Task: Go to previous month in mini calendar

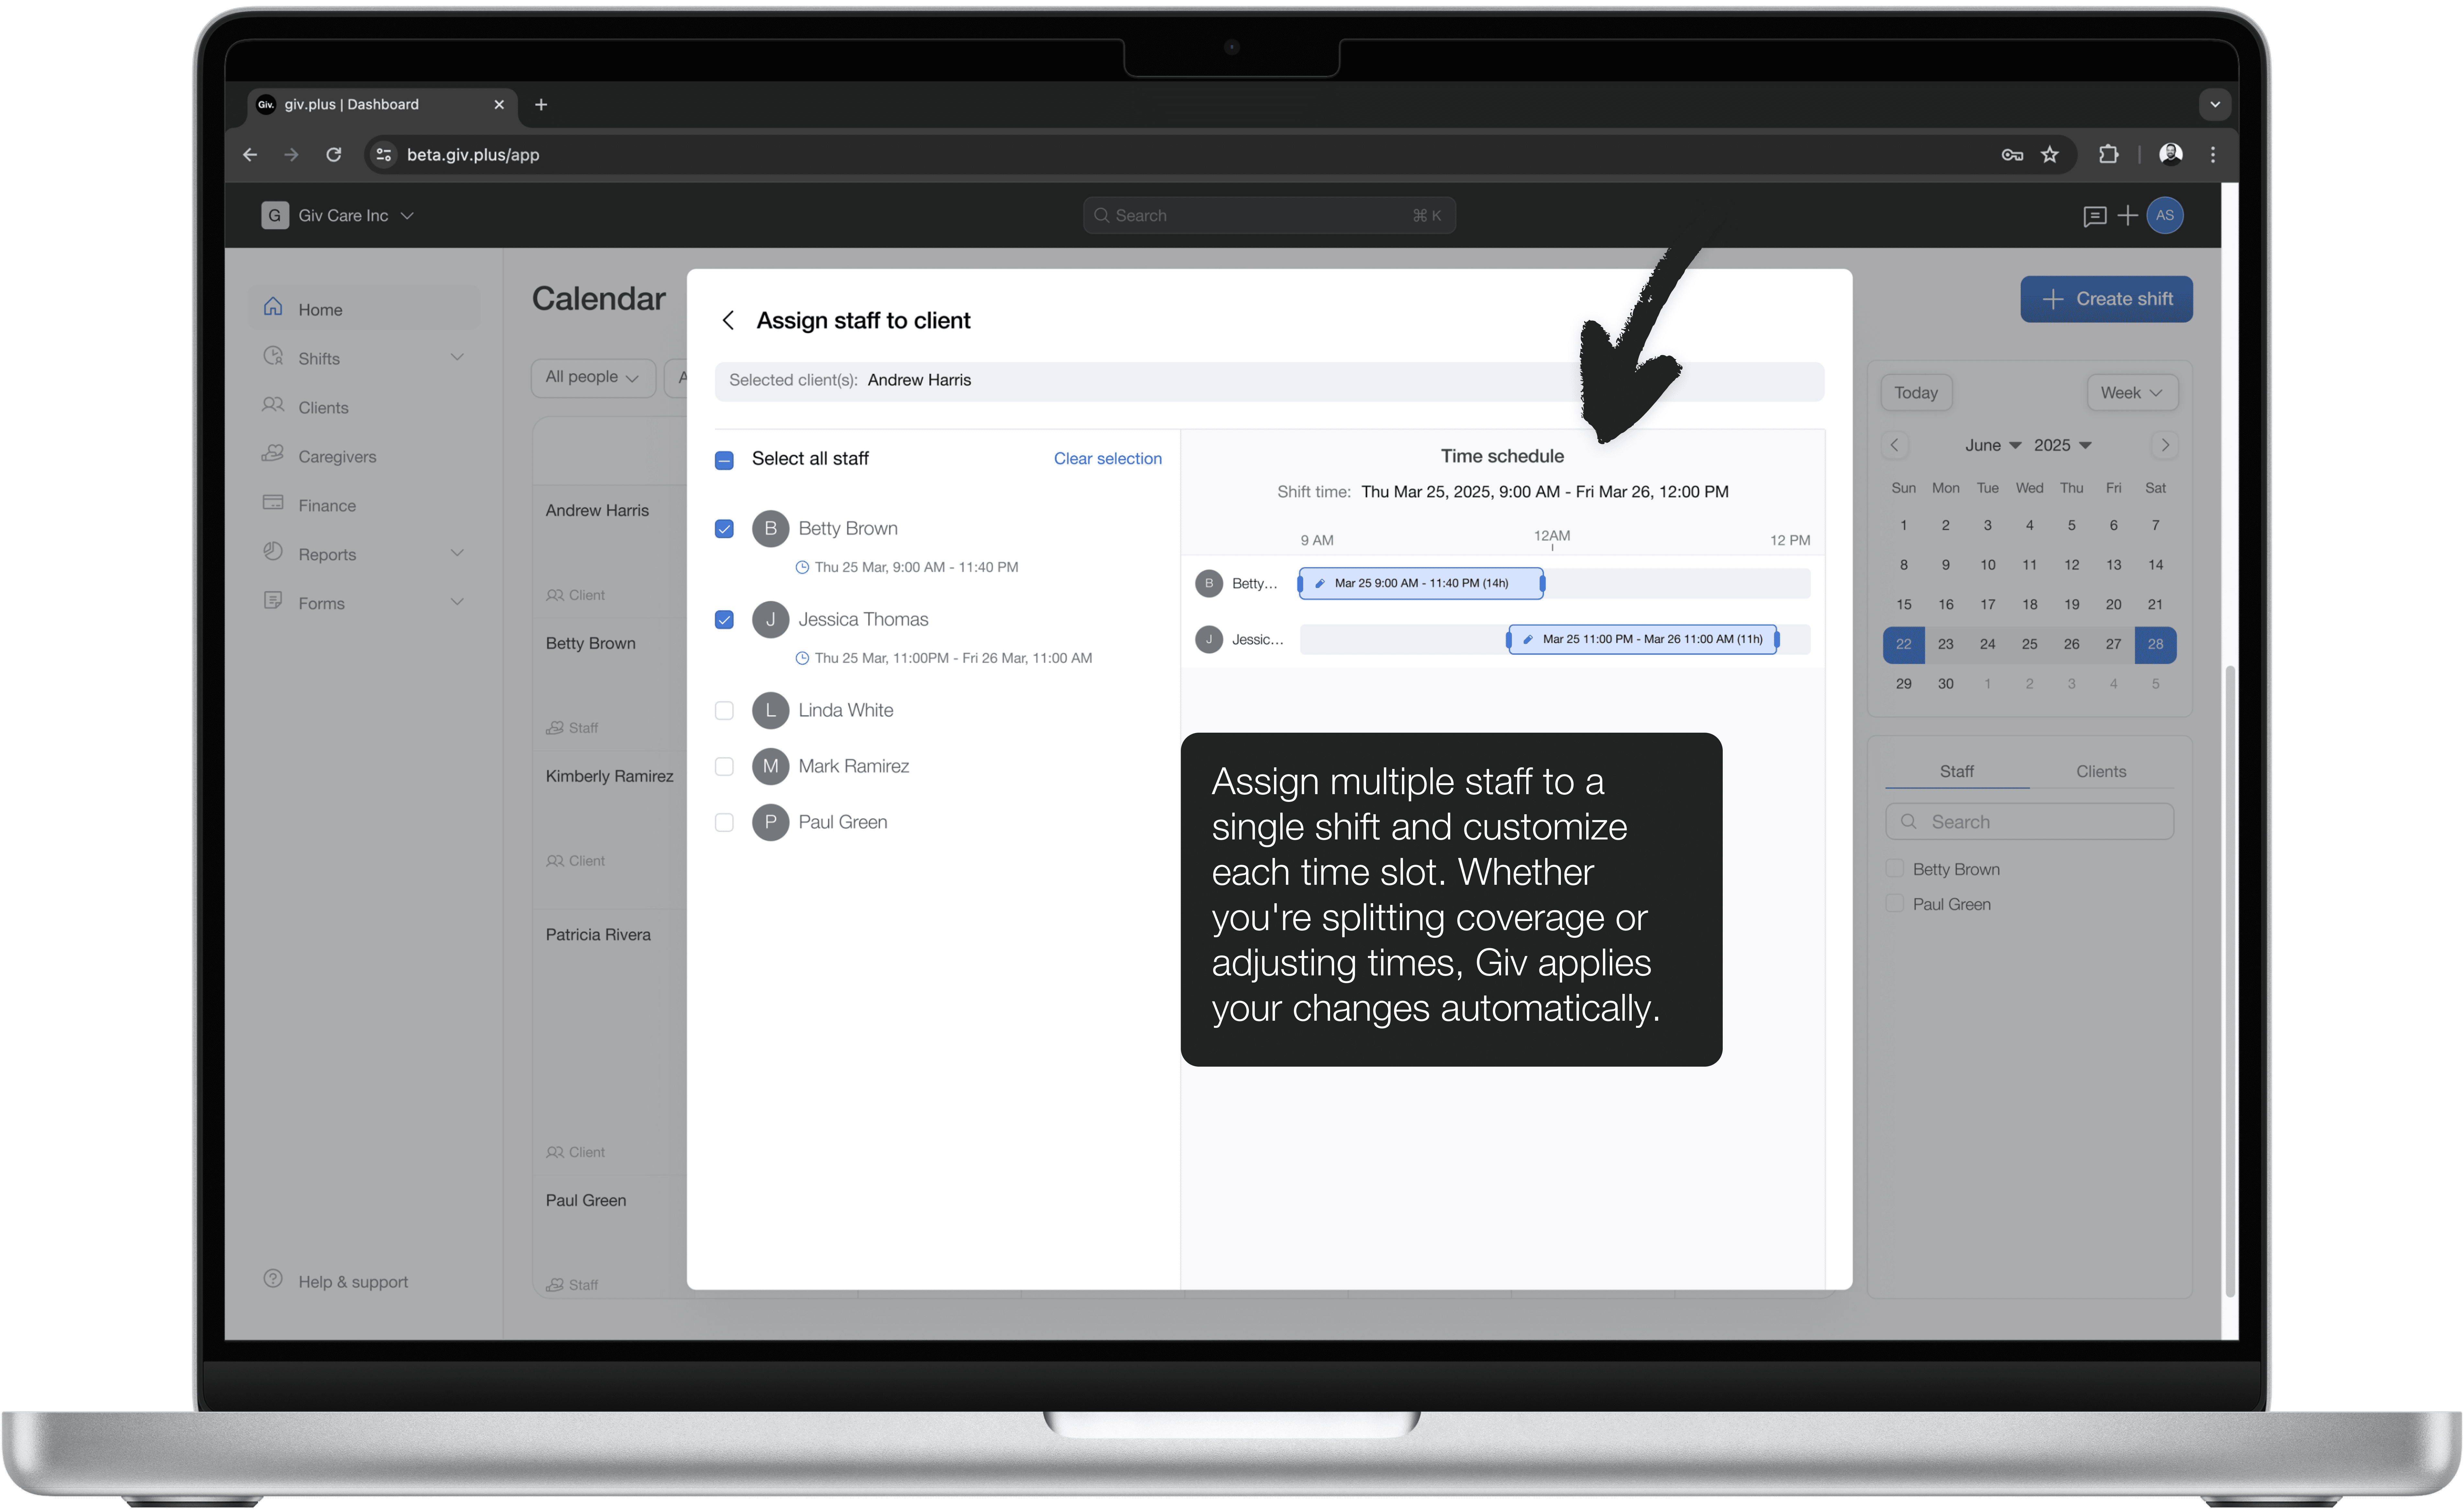Action: click(1894, 445)
